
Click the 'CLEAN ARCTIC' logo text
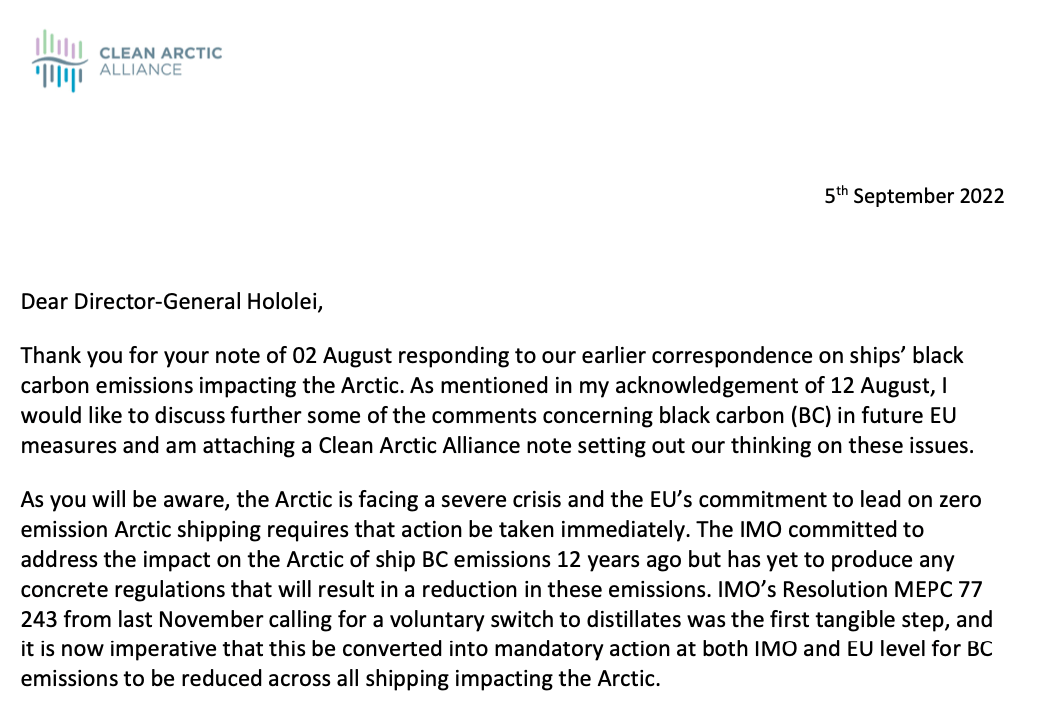point(161,53)
